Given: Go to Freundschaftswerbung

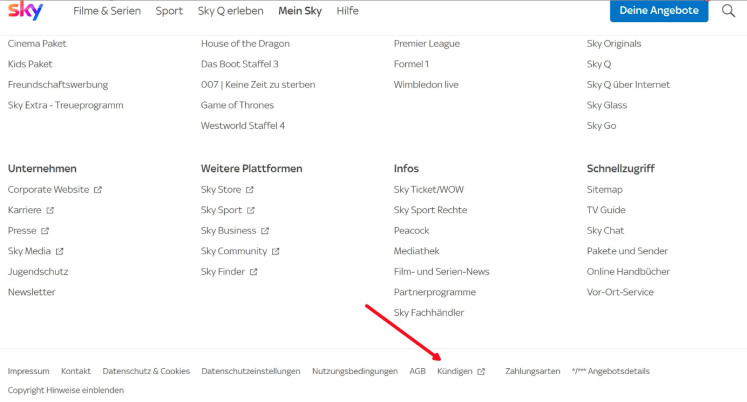Looking at the screenshot, I should 58,84.
